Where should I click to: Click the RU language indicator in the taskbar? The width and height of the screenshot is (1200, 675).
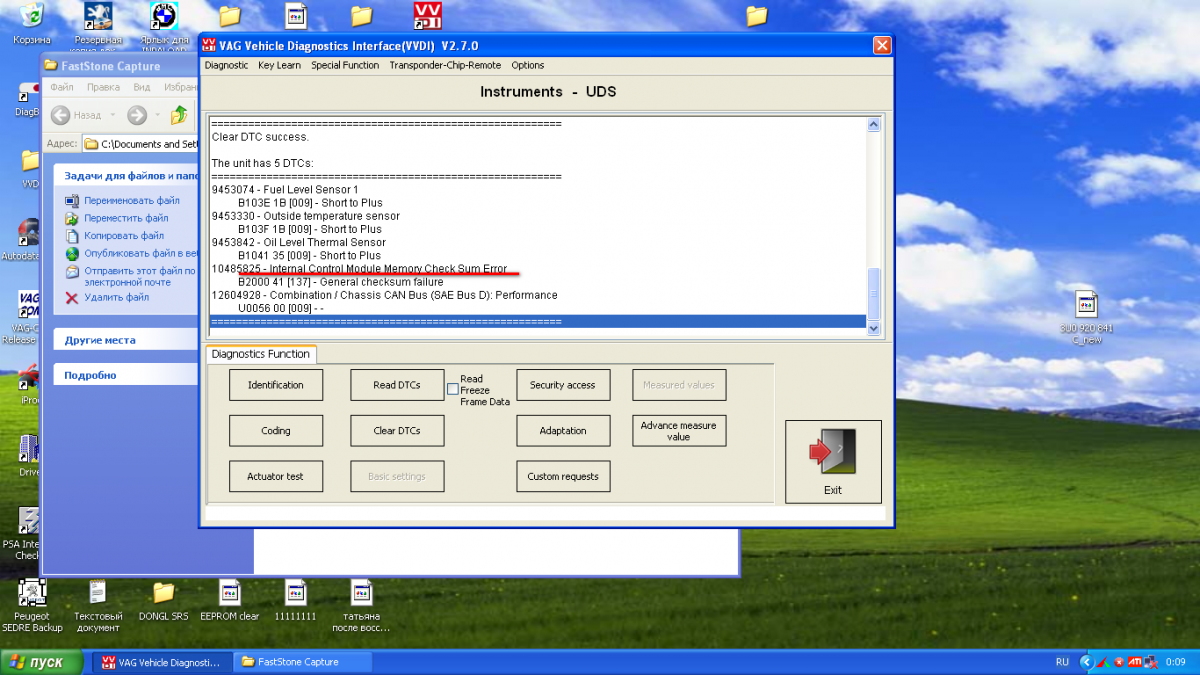pos(1062,662)
